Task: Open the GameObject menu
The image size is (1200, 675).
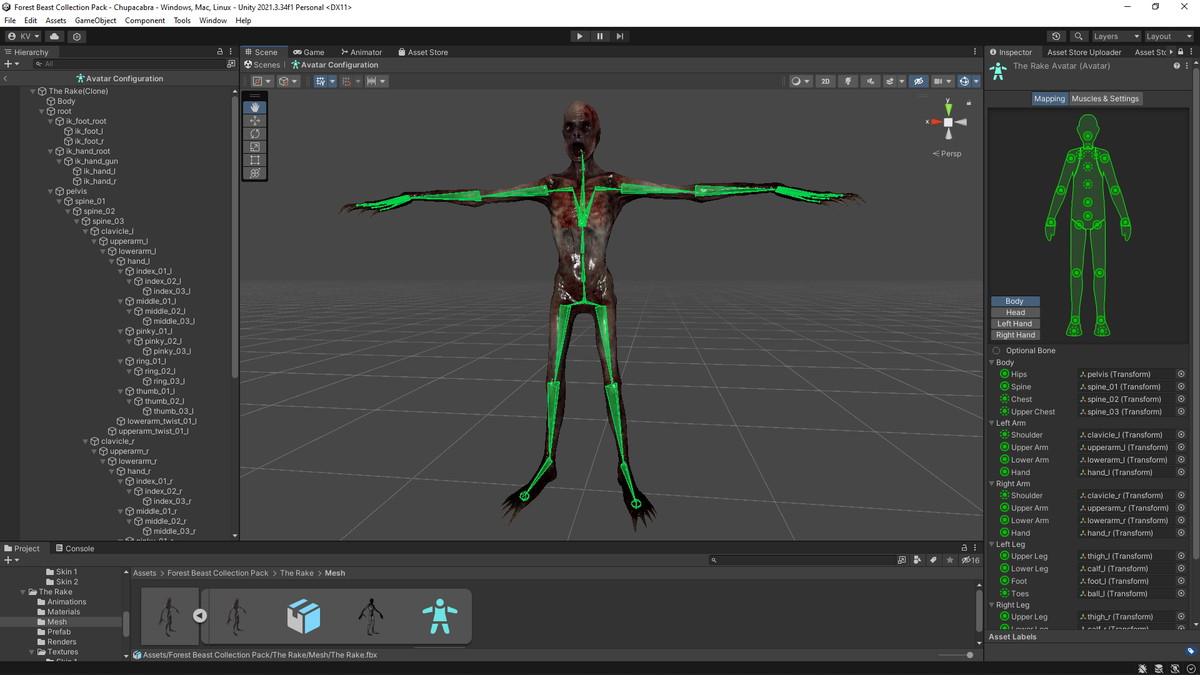Action: (95, 20)
